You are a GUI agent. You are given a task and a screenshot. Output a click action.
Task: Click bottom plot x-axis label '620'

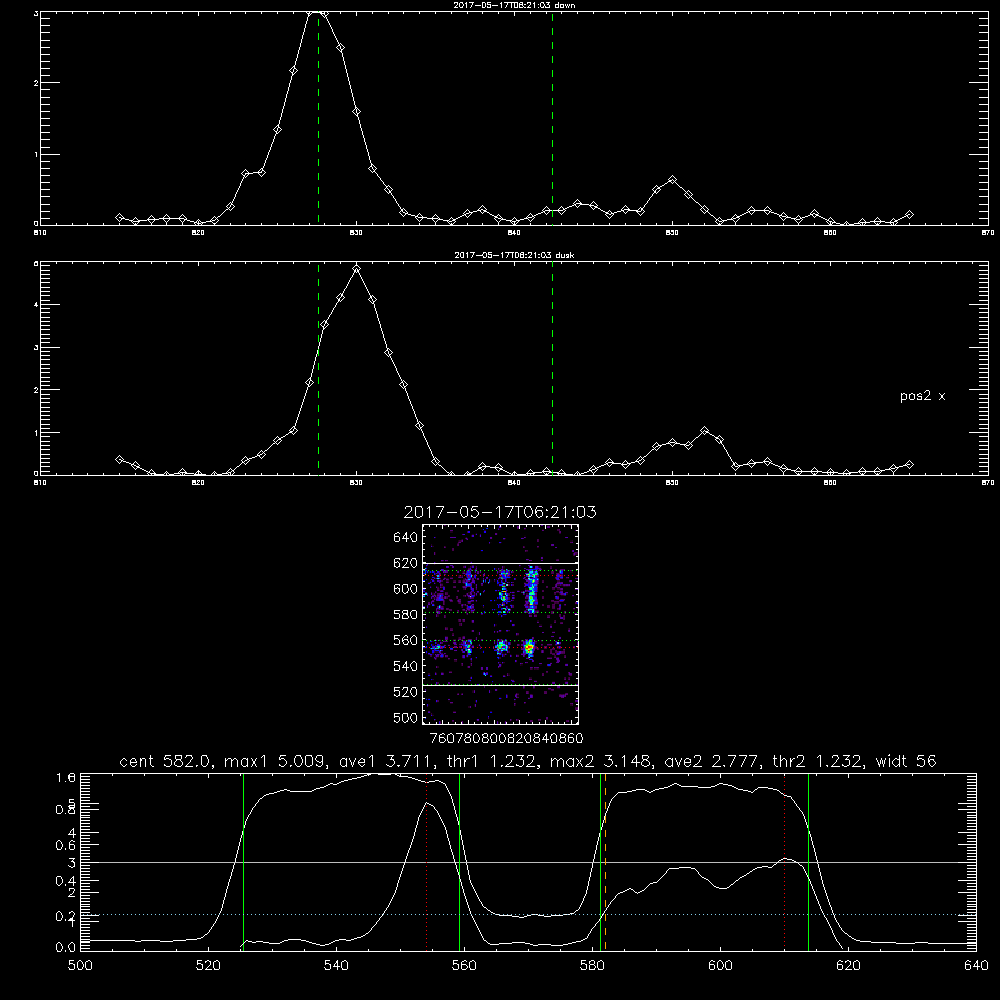tap(848, 966)
